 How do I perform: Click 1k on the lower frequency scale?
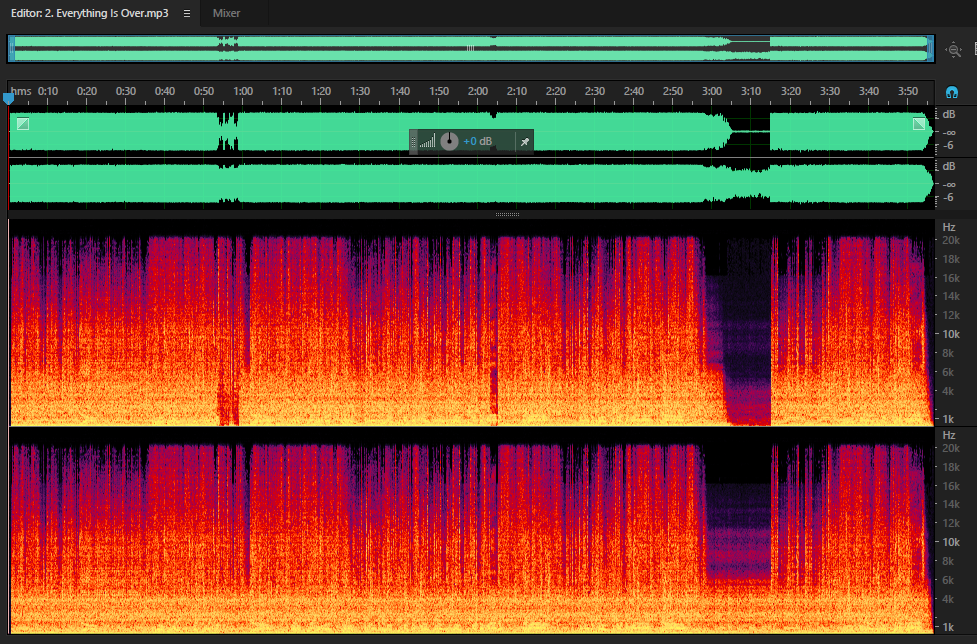tap(948, 627)
